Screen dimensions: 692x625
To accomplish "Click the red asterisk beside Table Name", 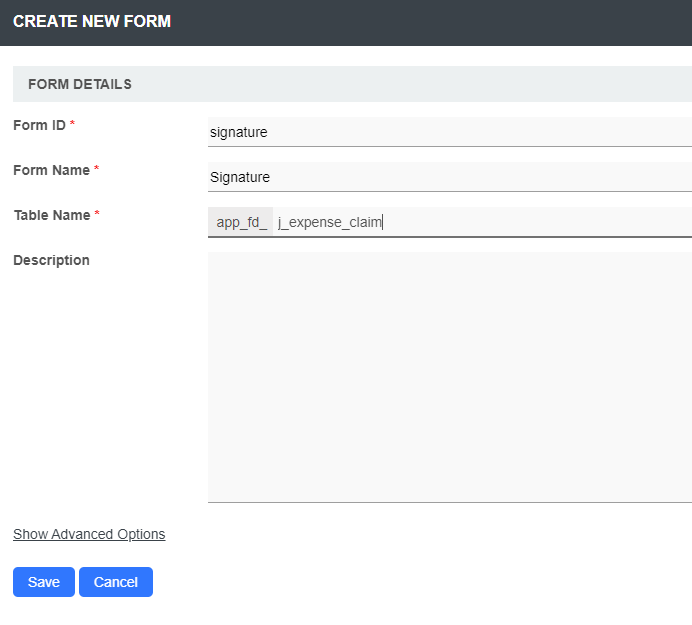I will [97, 215].
